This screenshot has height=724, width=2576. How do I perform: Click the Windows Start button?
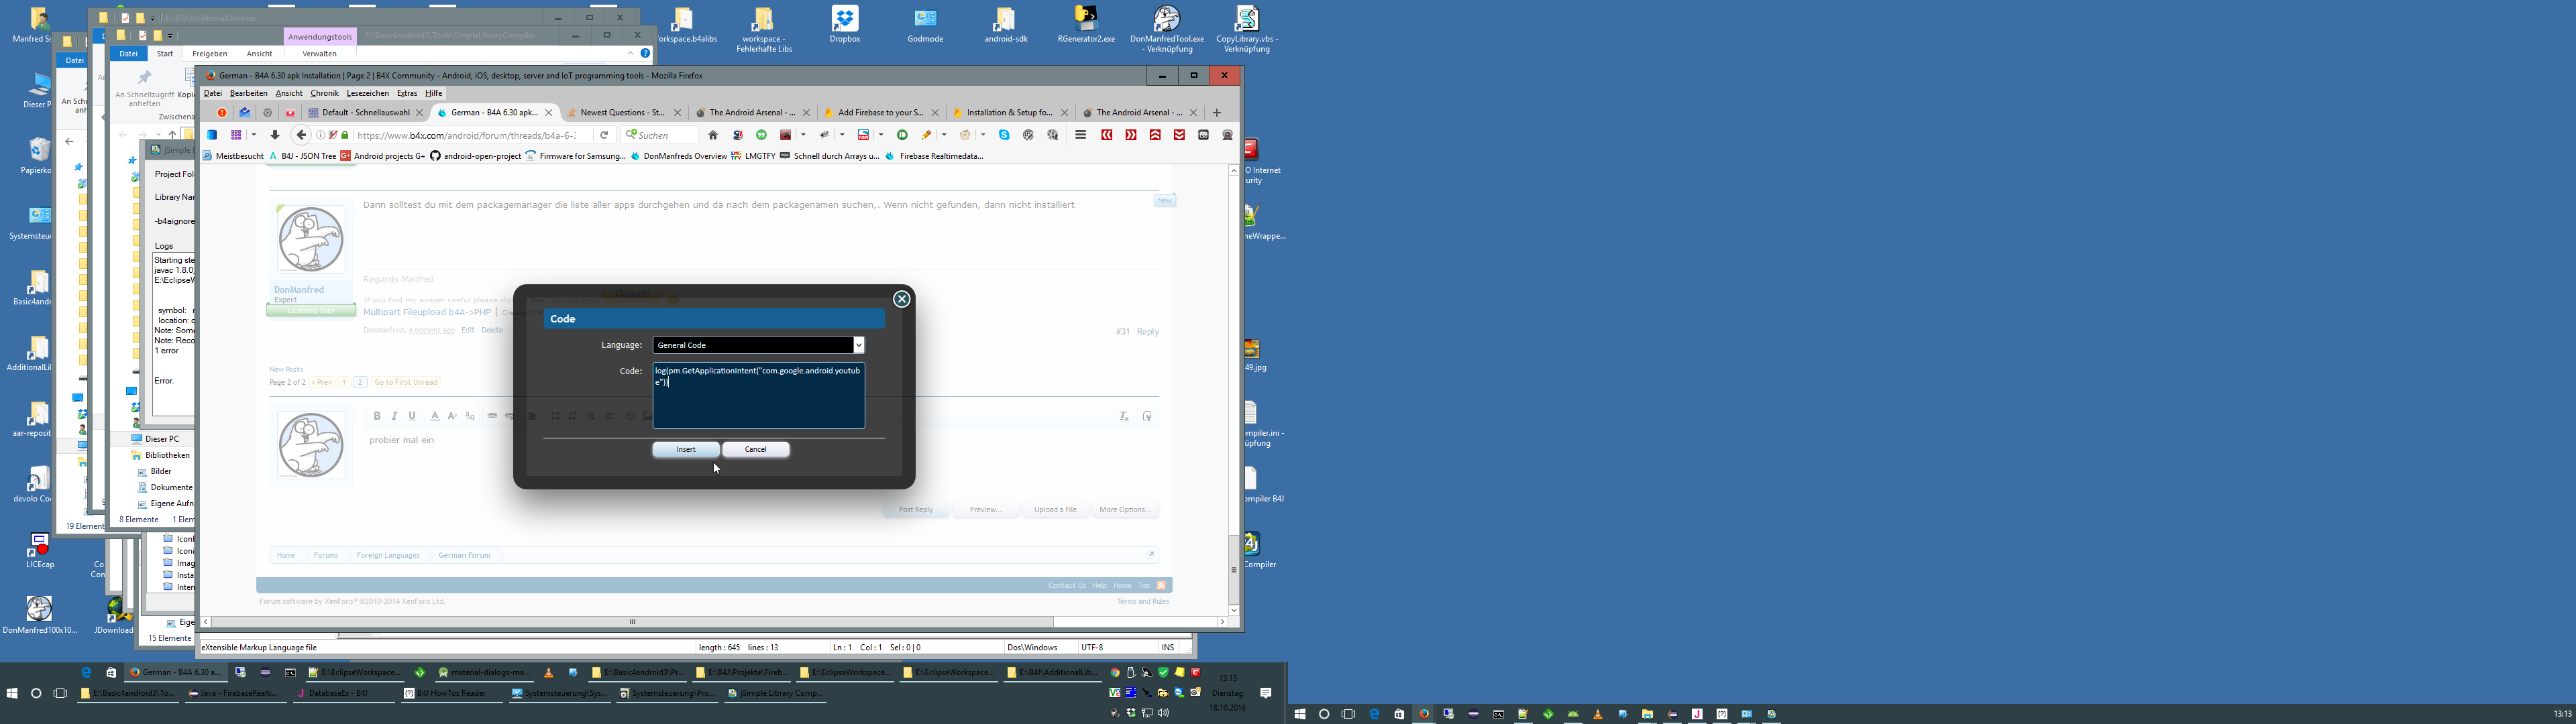coord(12,693)
